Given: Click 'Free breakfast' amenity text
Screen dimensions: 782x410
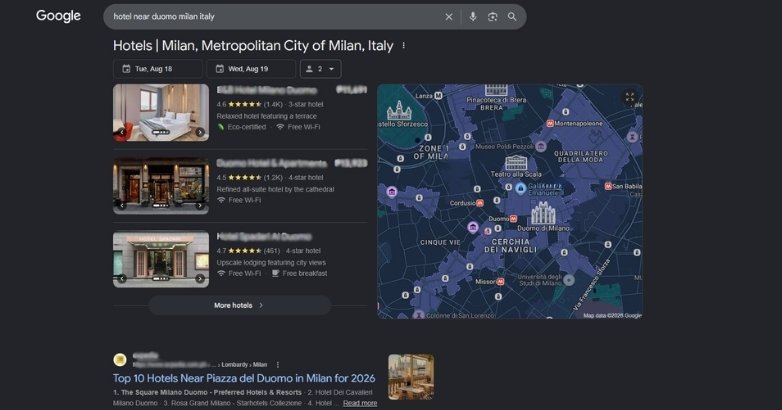Looking at the screenshot, I should pyautogui.click(x=305, y=273).
